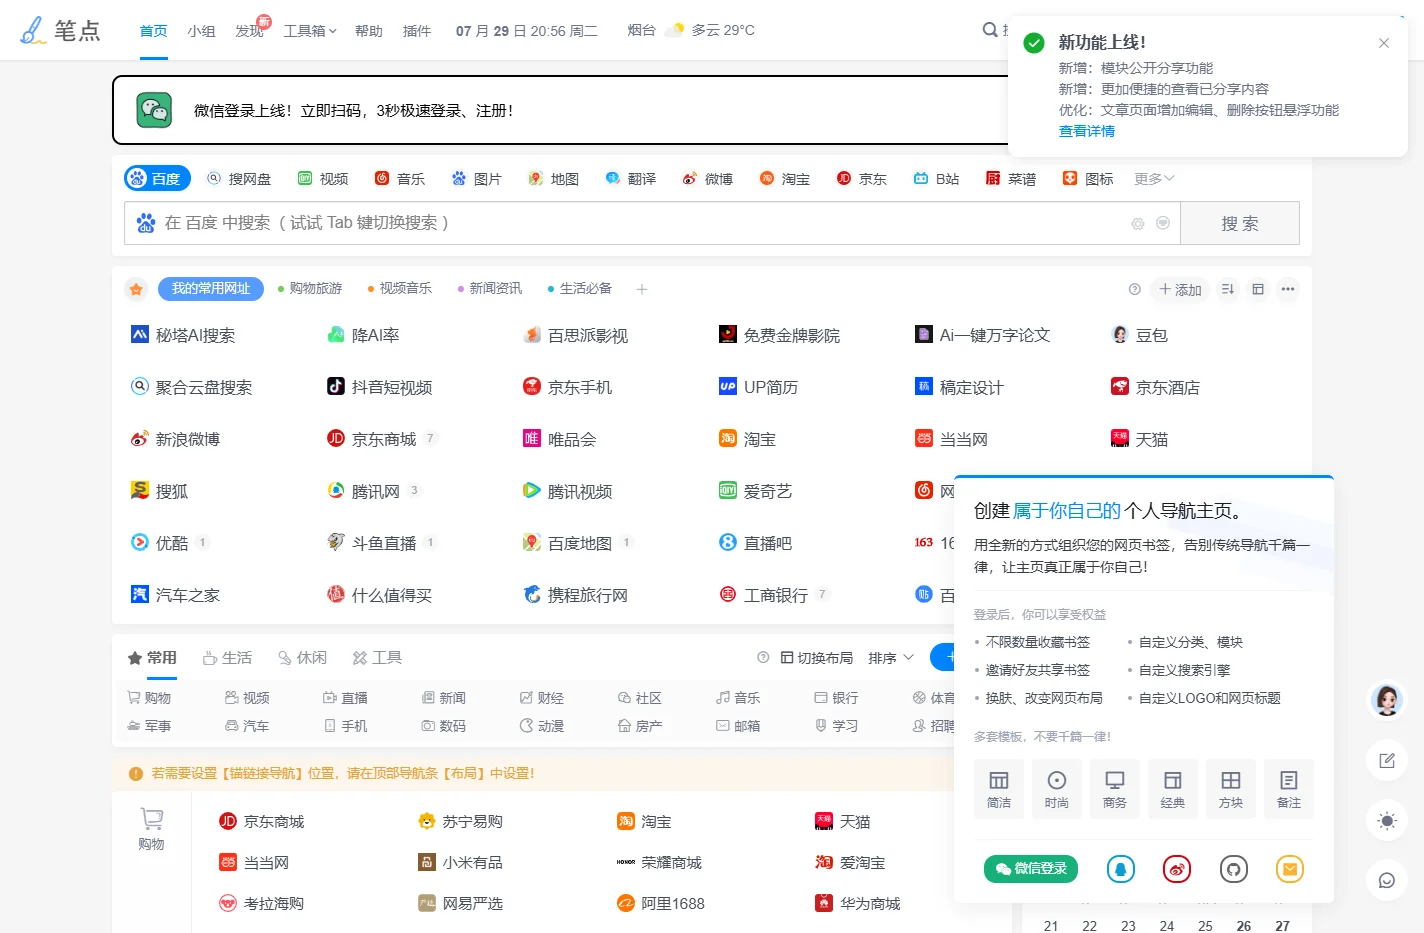This screenshot has width=1424, height=933.
Task: Click 切换布局 button
Action: click(817, 657)
